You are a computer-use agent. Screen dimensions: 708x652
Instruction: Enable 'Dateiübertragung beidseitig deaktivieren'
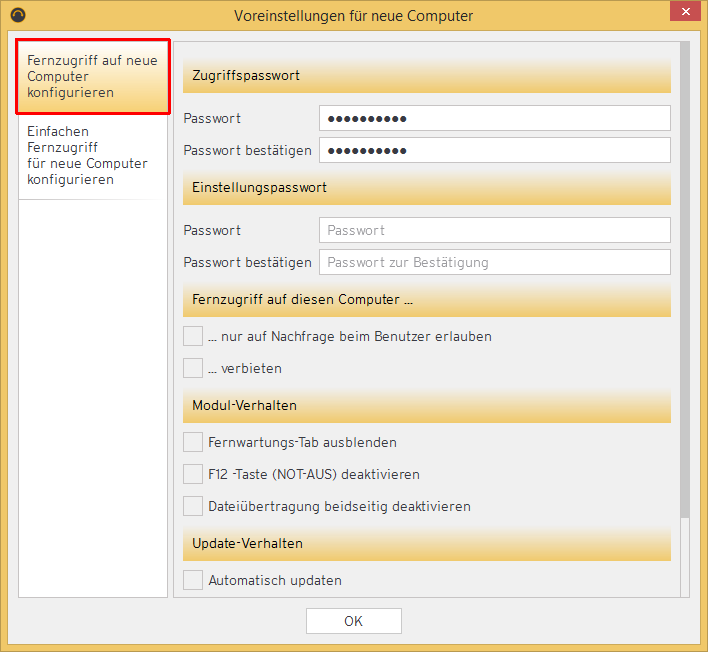coord(193,506)
